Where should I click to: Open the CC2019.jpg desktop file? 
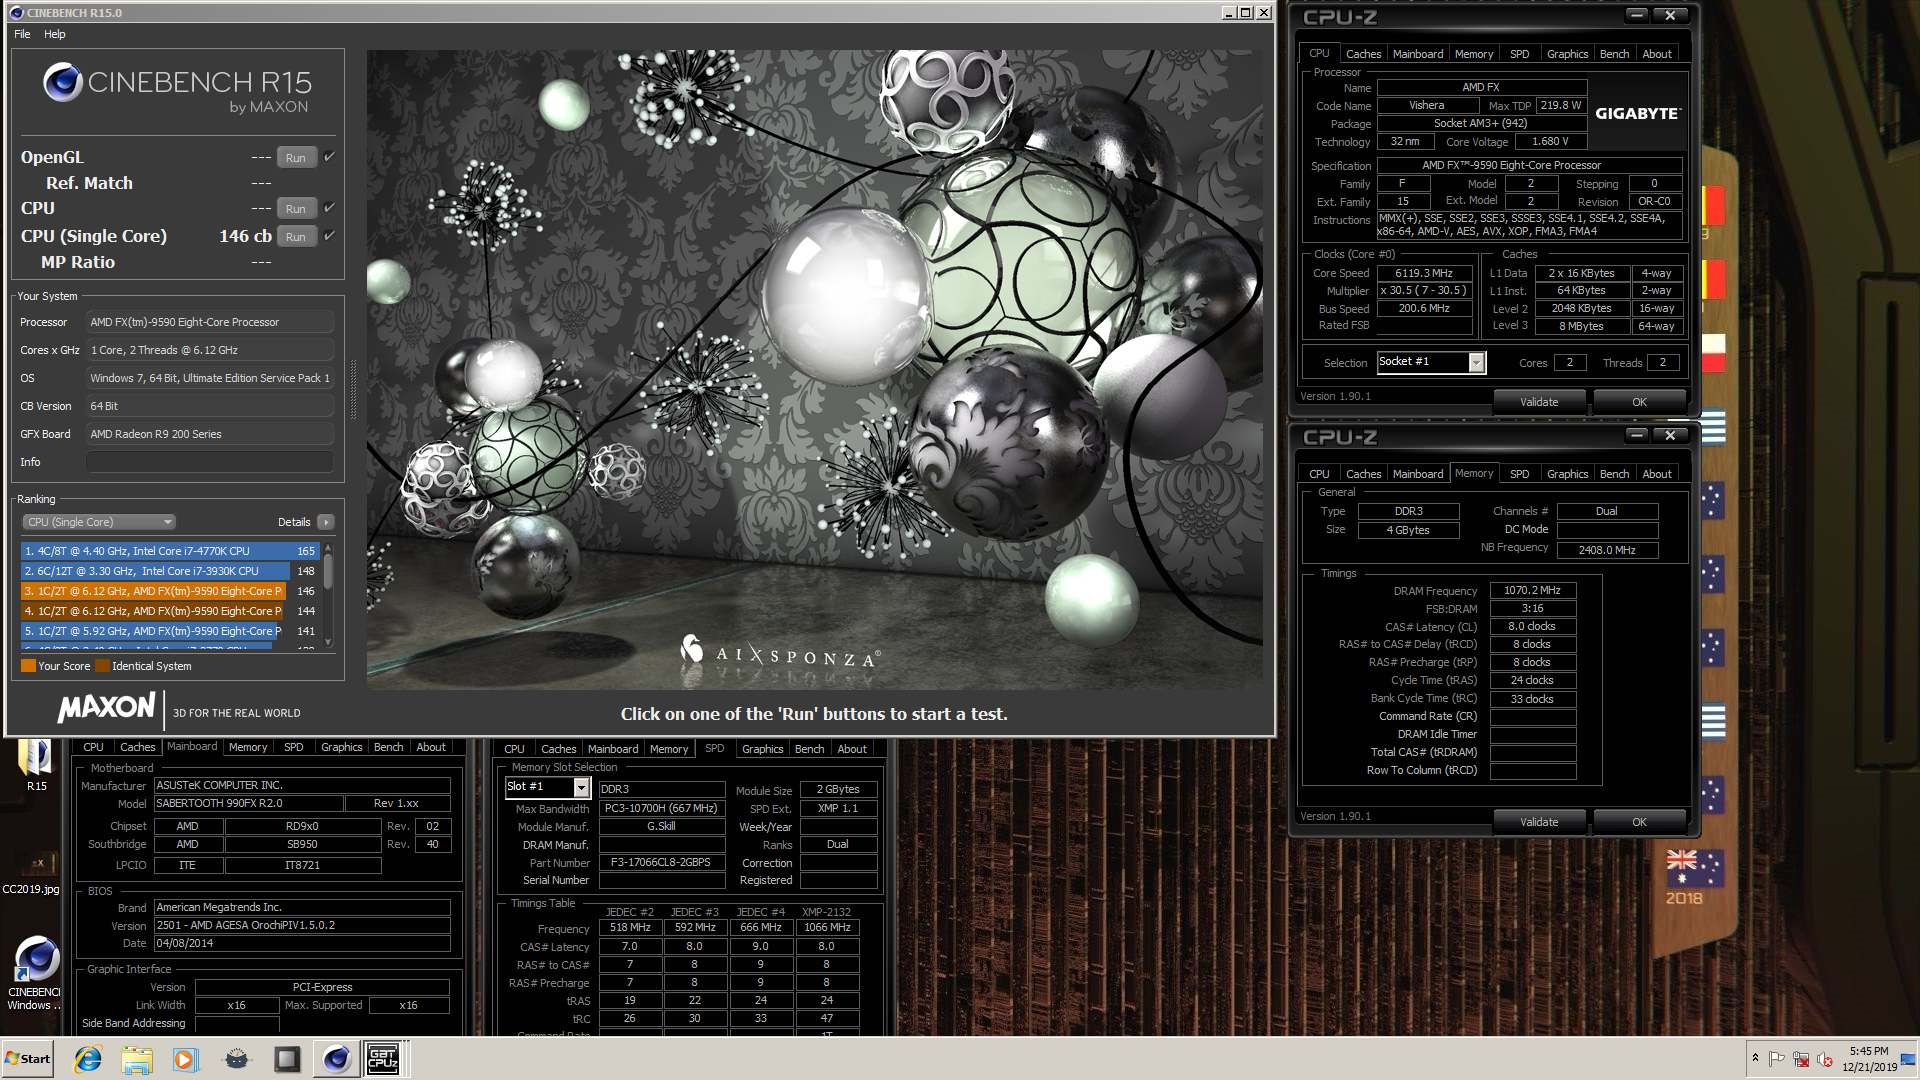coord(31,870)
